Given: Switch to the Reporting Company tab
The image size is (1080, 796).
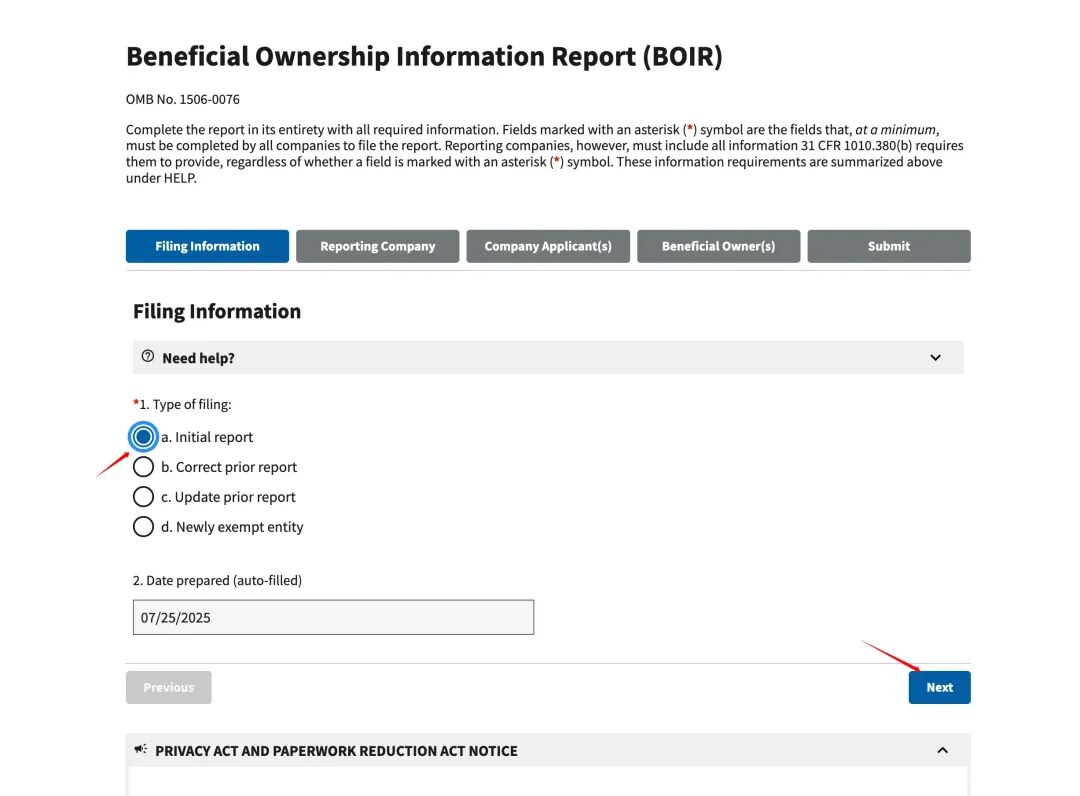Looking at the screenshot, I should tap(377, 246).
